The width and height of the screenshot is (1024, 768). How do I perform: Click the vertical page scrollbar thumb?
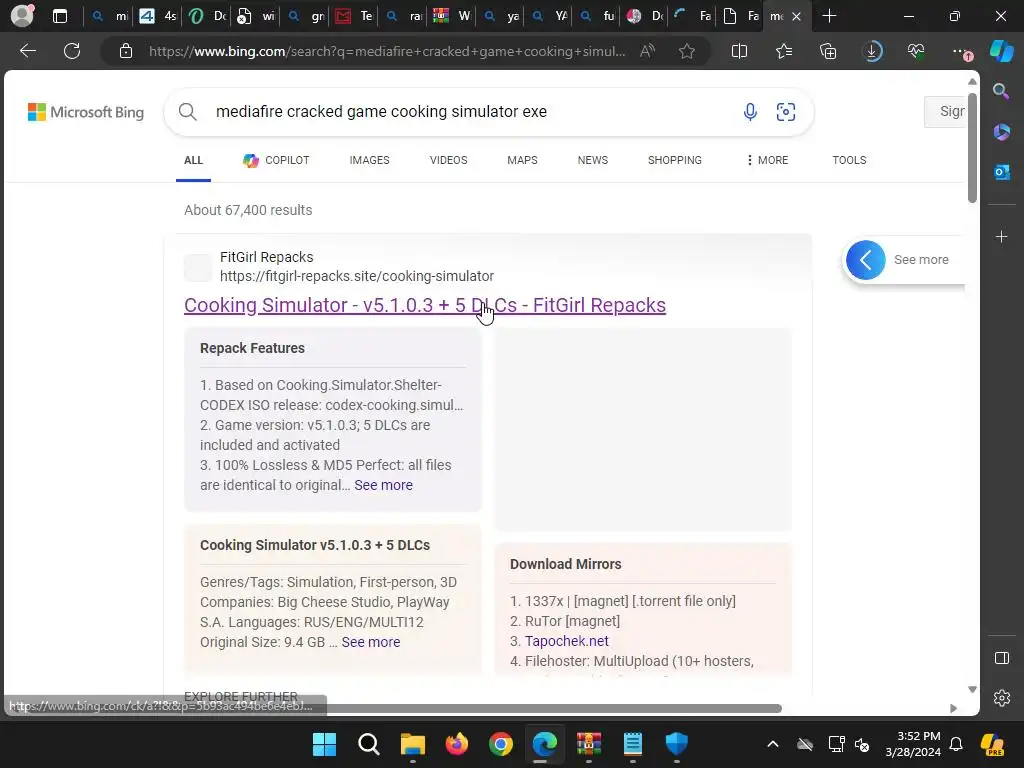972,148
